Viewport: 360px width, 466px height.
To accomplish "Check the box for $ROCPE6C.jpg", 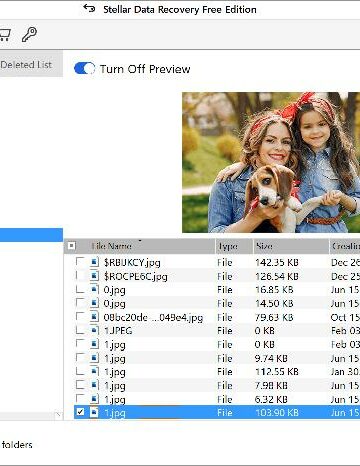I will pyautogui.click(x=80, y=275).
